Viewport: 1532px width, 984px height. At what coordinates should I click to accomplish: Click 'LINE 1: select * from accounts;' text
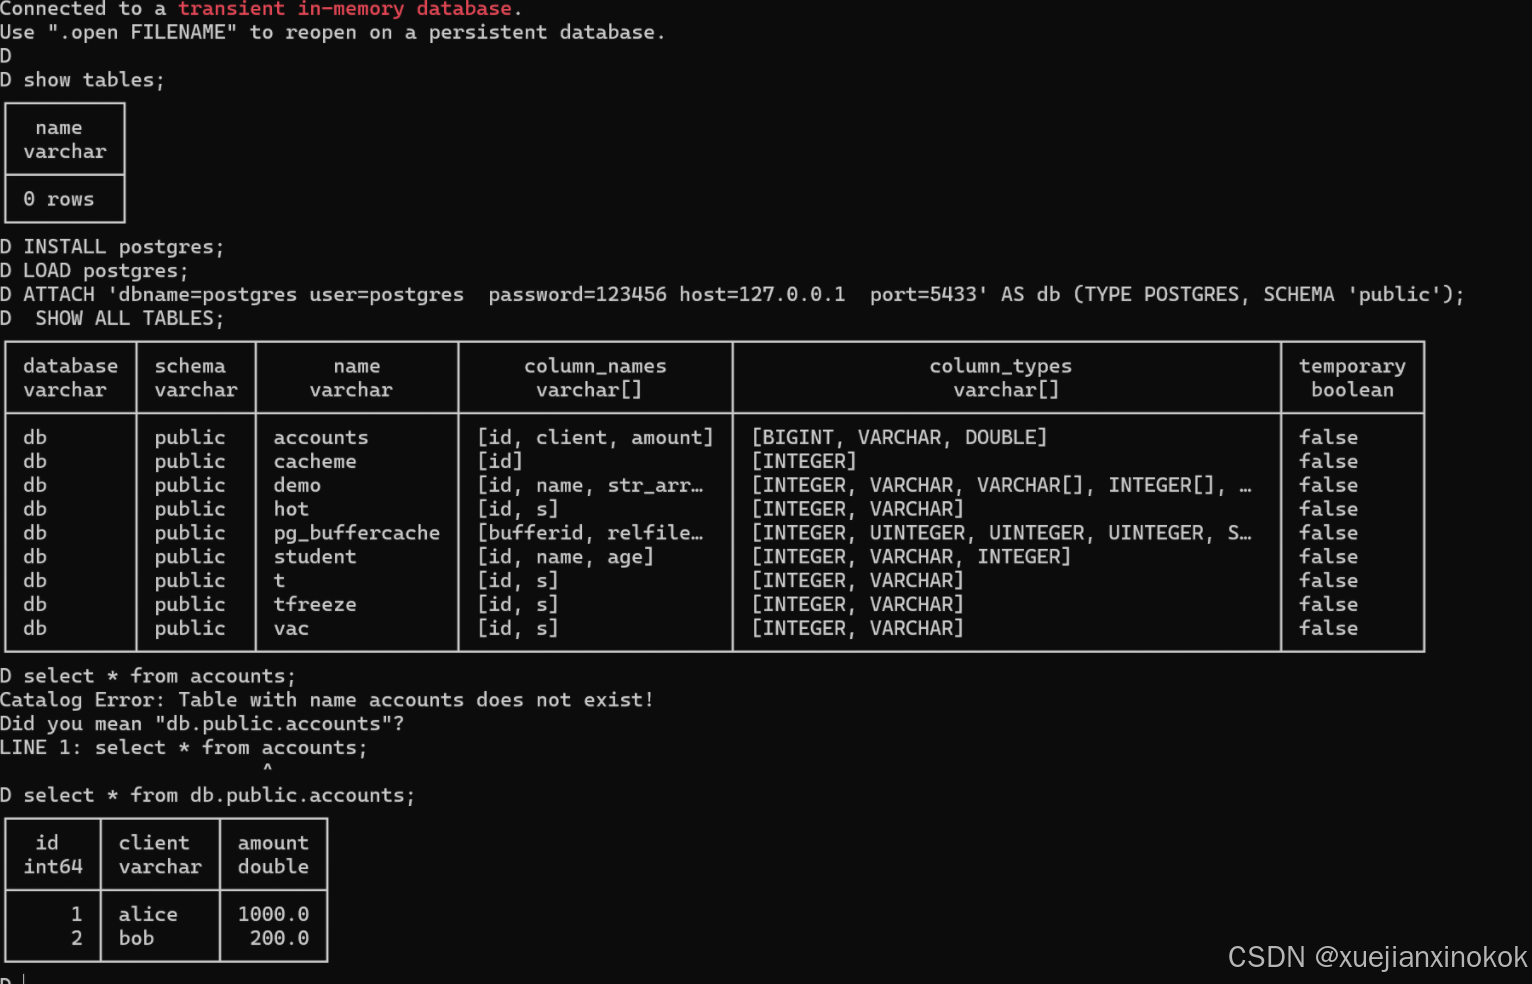click(184, 748)
